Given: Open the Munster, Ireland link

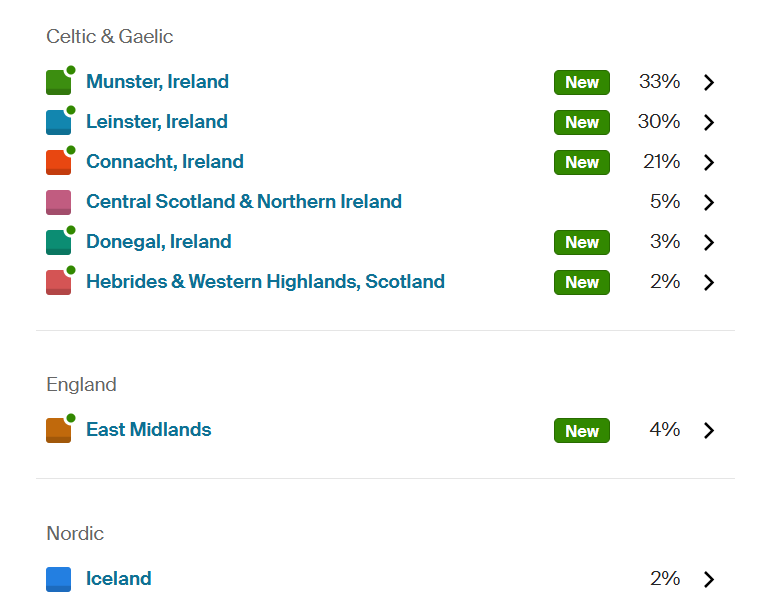Looking at the screenshot, I should coord(157,81).
